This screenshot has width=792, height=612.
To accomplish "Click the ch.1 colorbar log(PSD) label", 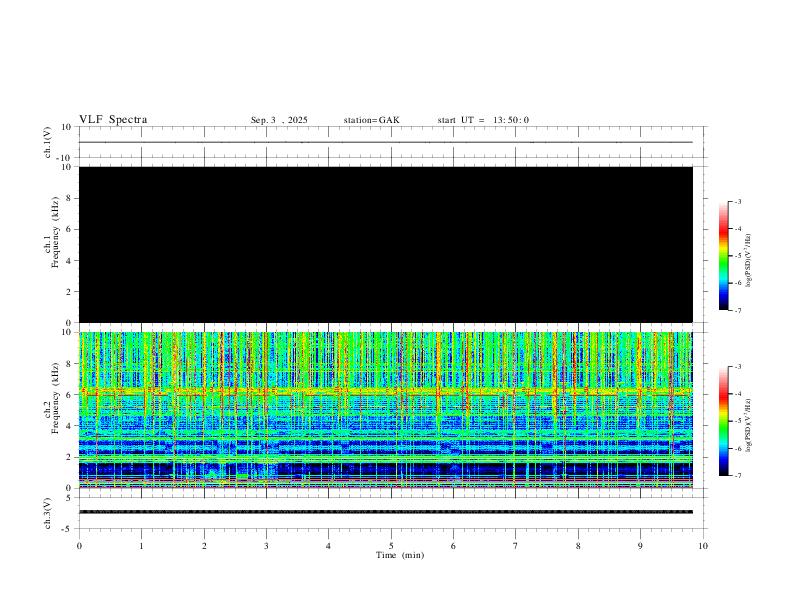I will [x=748, y=260].
